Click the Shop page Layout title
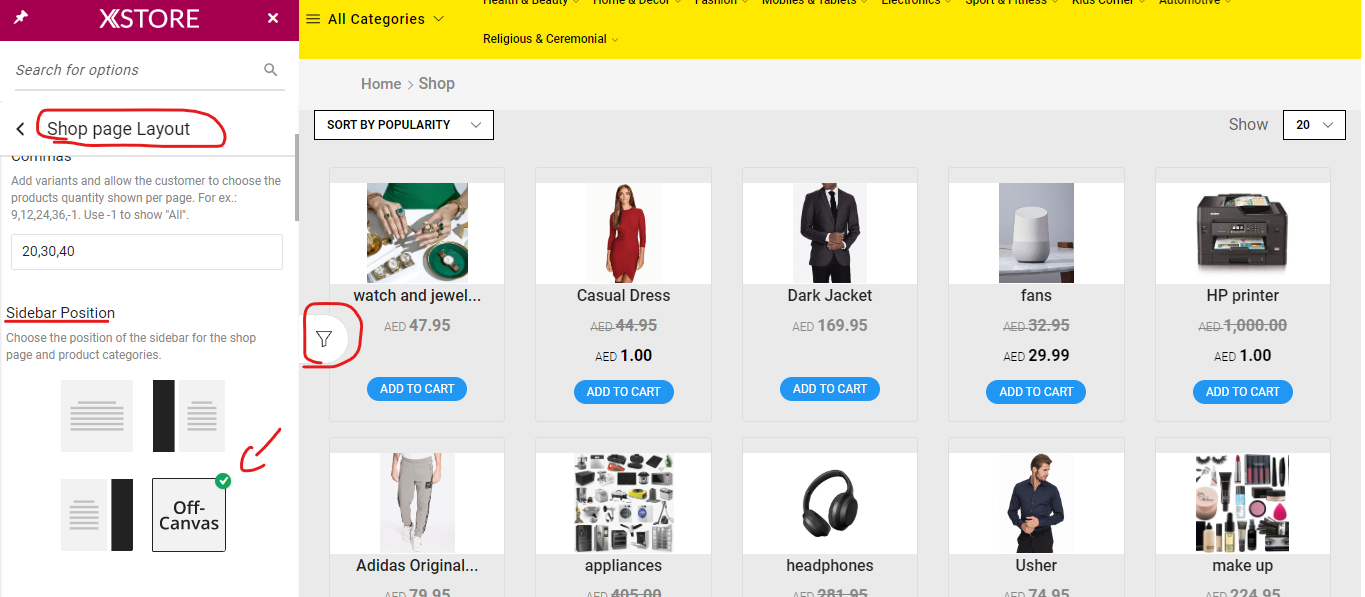 click(118, 129)
